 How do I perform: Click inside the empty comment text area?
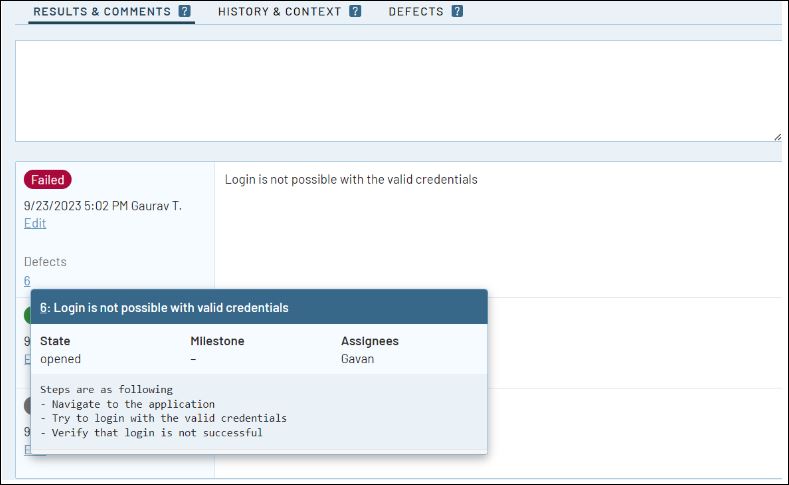pyautogui.click(x=399, y=91)
